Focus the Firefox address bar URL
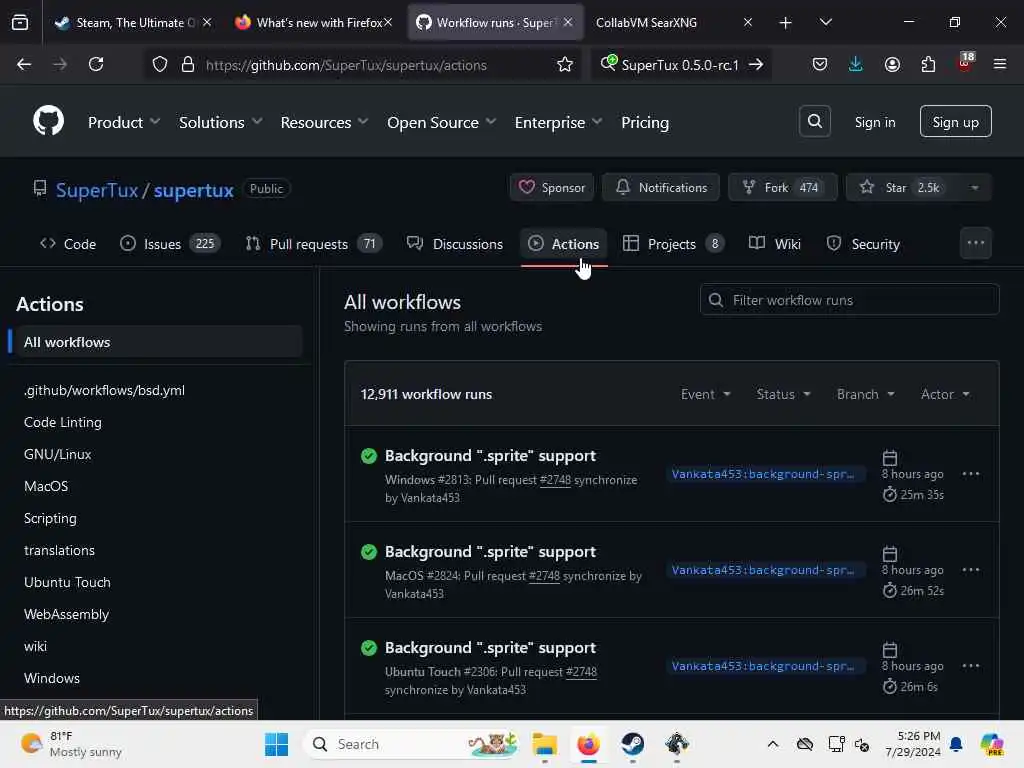Image resolution: width=1024 pixels, height=768 pixels. [x=346, y=65]
